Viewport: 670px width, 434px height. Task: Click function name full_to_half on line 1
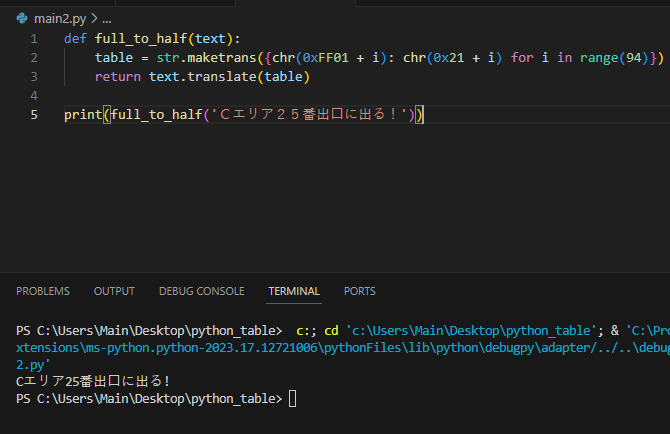click(141, 39)
